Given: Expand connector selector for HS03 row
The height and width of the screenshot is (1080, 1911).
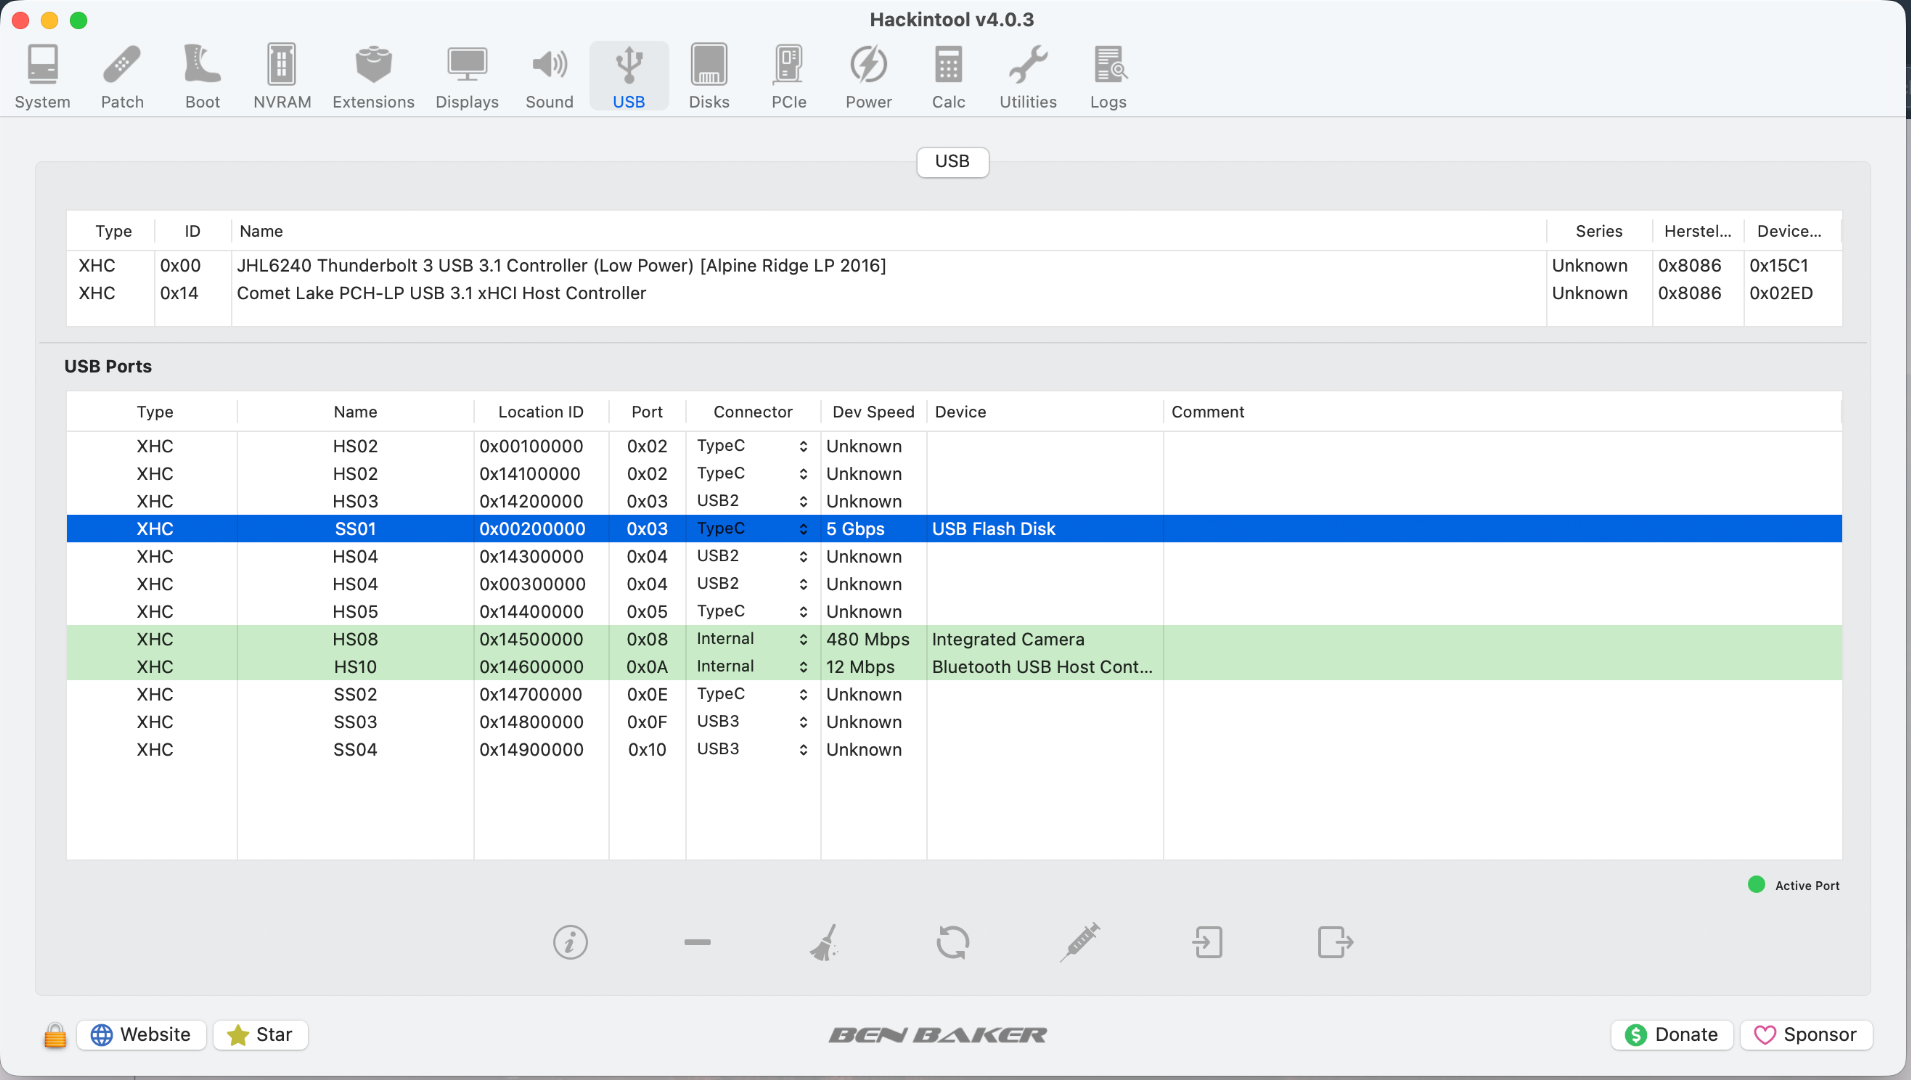Looking at the screenshot, I should click(803, 502).
